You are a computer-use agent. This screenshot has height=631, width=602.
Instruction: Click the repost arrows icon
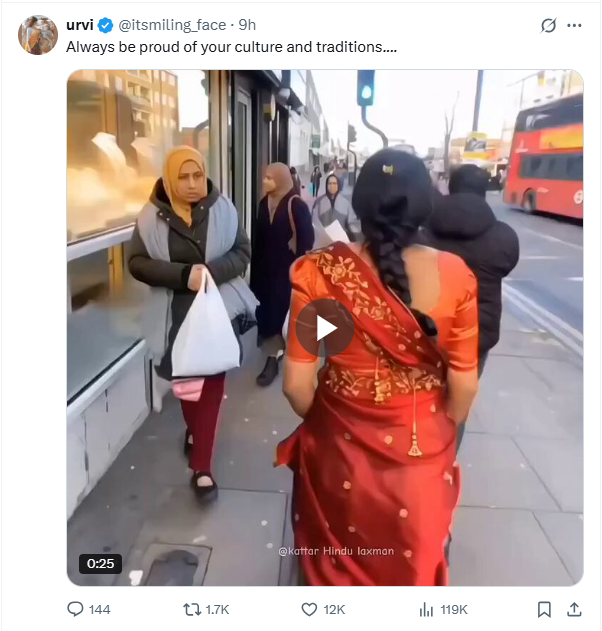(x=192, y=610)
